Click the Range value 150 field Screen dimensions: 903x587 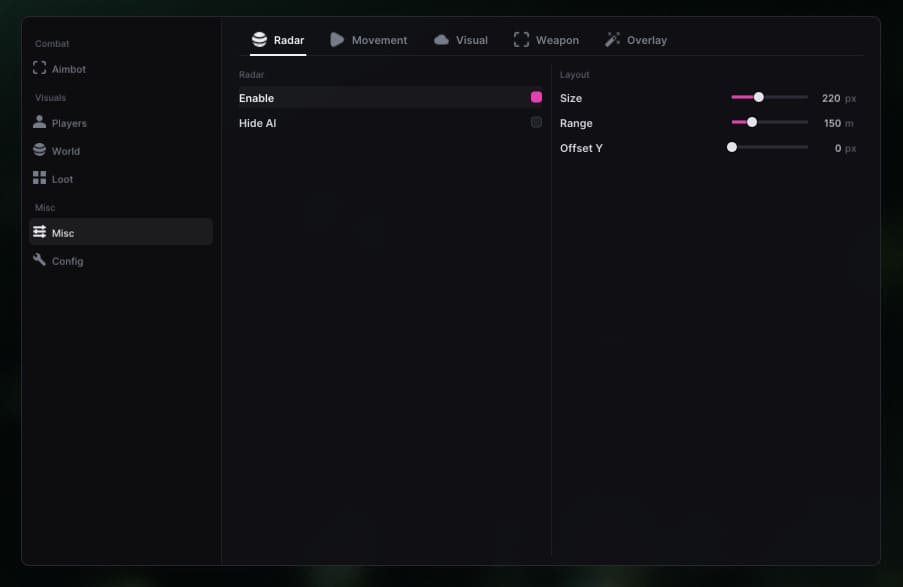pos(832,123)
